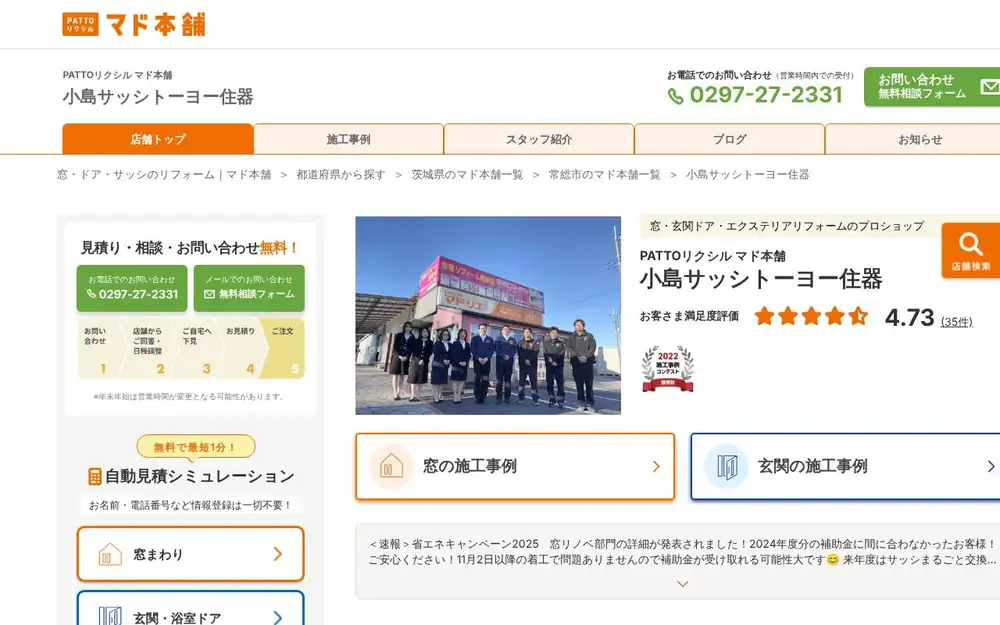Click breadcrumb 窓・ドア・サッシのリフォーム｜マド本舗

coord(164,175)
